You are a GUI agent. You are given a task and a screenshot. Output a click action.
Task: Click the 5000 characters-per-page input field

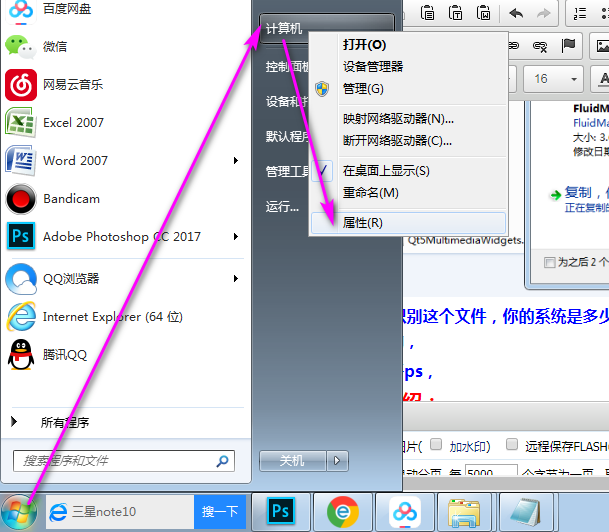click(491, 471)
